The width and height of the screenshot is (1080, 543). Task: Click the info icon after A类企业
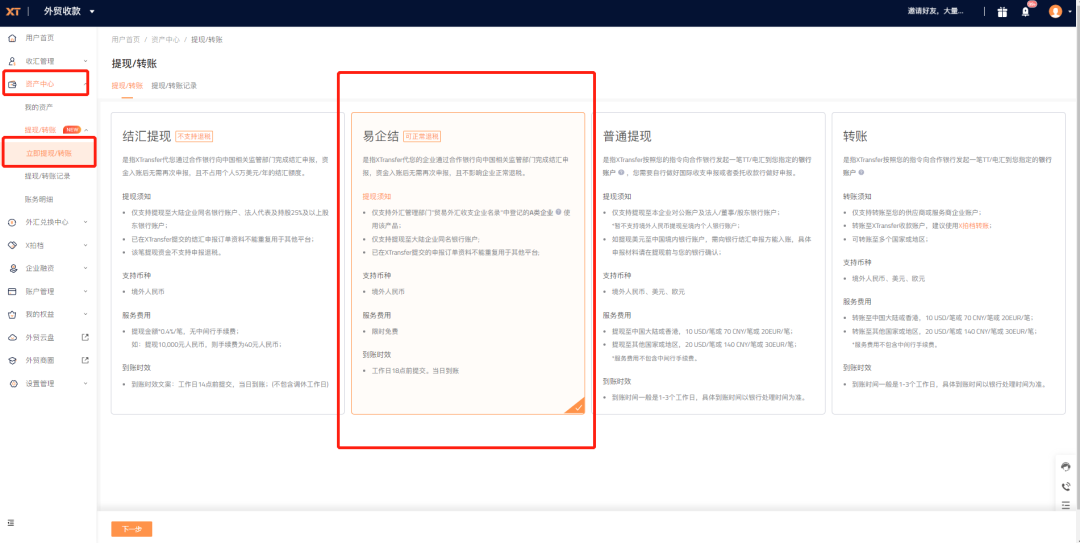(559, 212)
